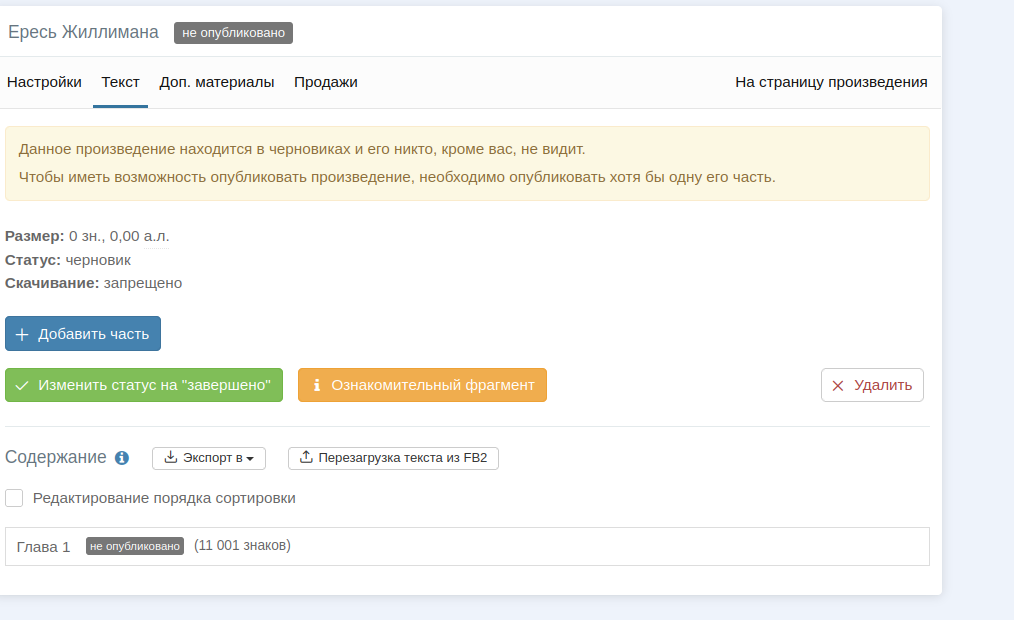Click the upload icon on Перезагрузка текста
Image resolution: width=1014 pixels, height=620 pixels.
point(306,458)
